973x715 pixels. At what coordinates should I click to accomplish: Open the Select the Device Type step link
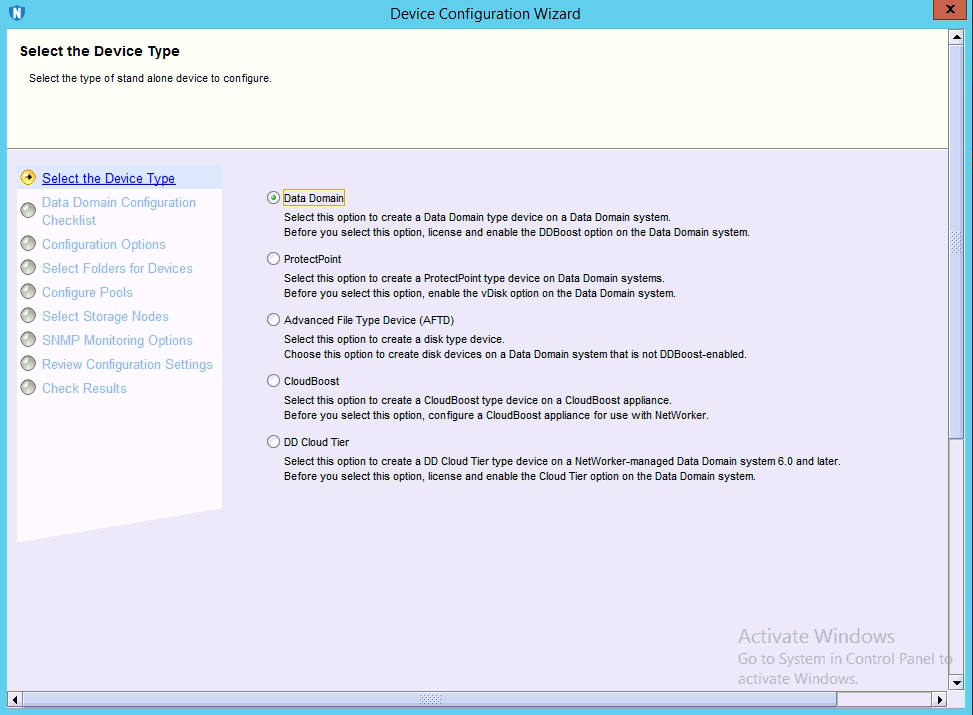tap(108, 178)
